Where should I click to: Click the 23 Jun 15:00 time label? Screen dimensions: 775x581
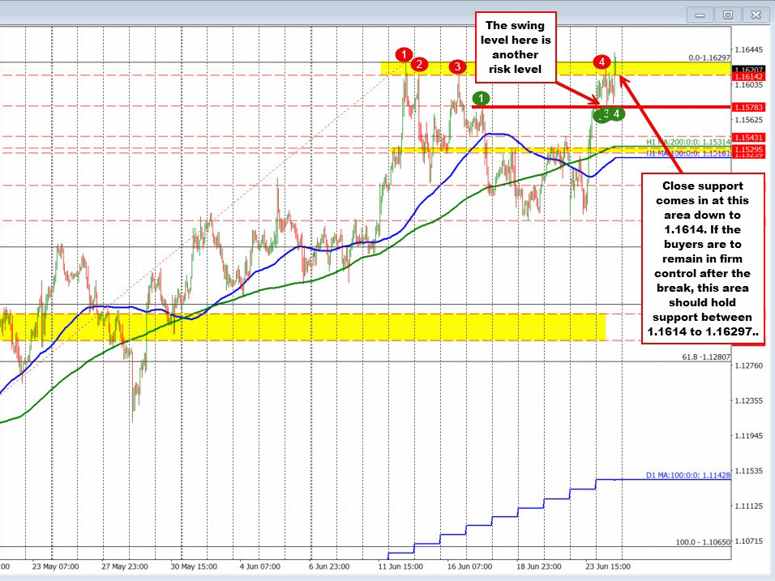tap(608, 566)
